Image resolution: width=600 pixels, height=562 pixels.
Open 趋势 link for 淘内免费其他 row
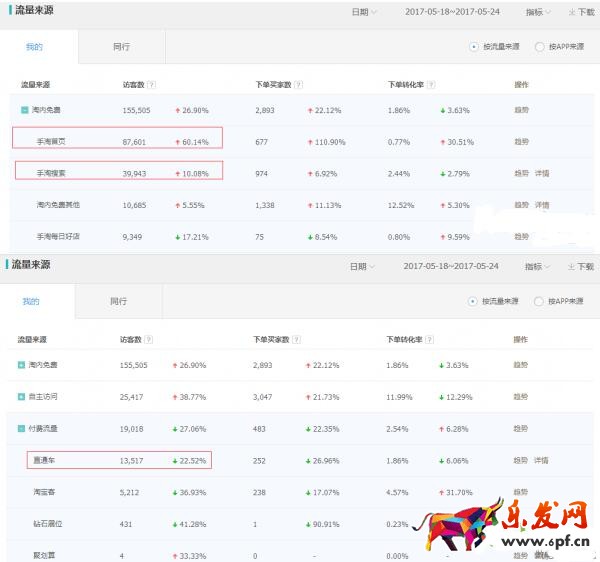click(x=521, y=205)
